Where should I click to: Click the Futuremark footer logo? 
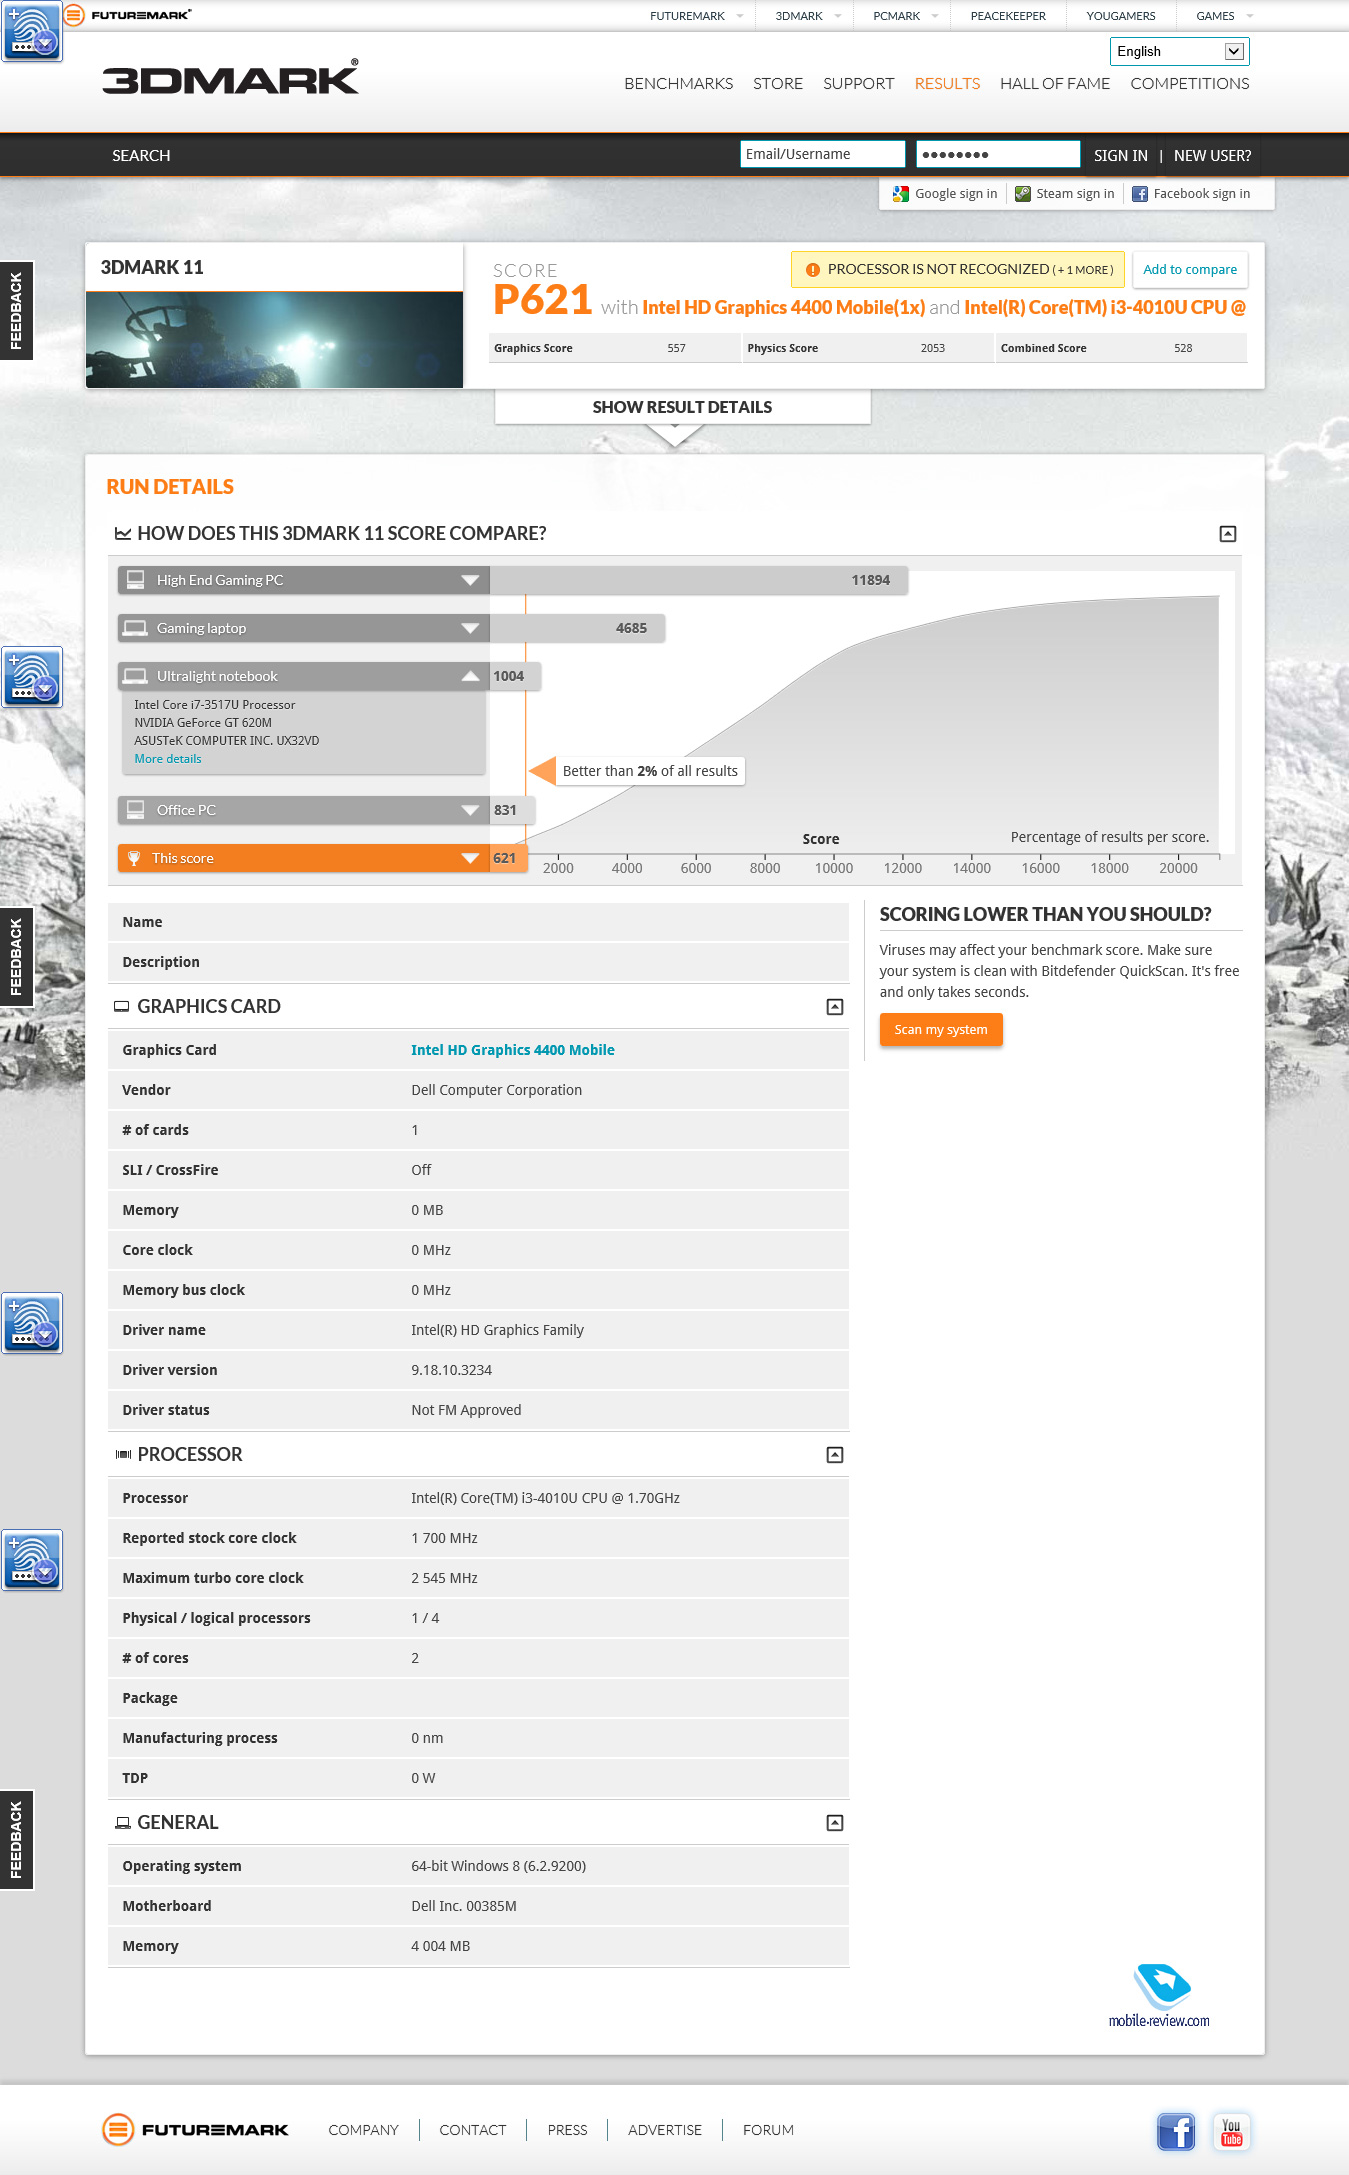point(196,2130)
